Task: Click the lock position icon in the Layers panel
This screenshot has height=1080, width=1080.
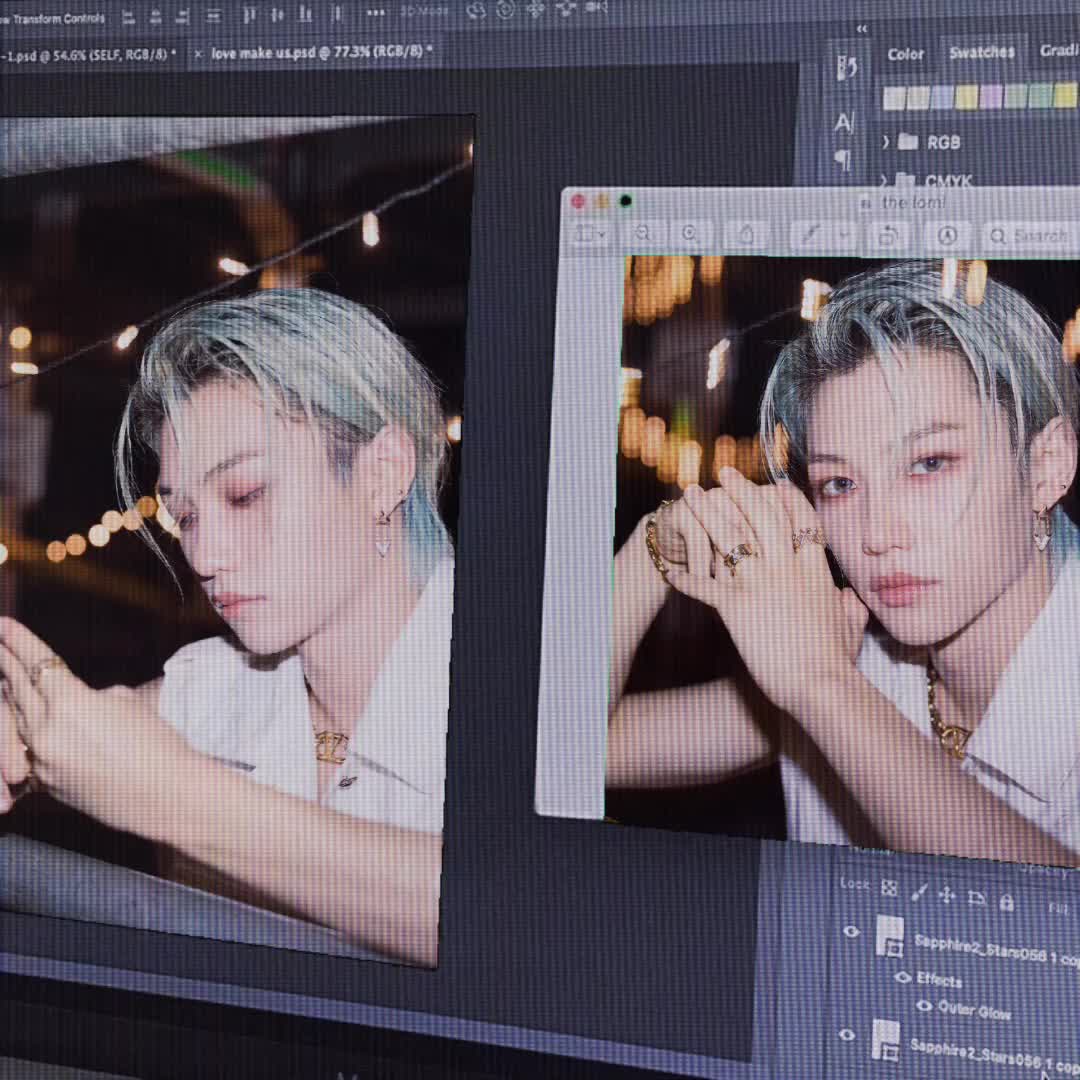Action: point(946,895)
